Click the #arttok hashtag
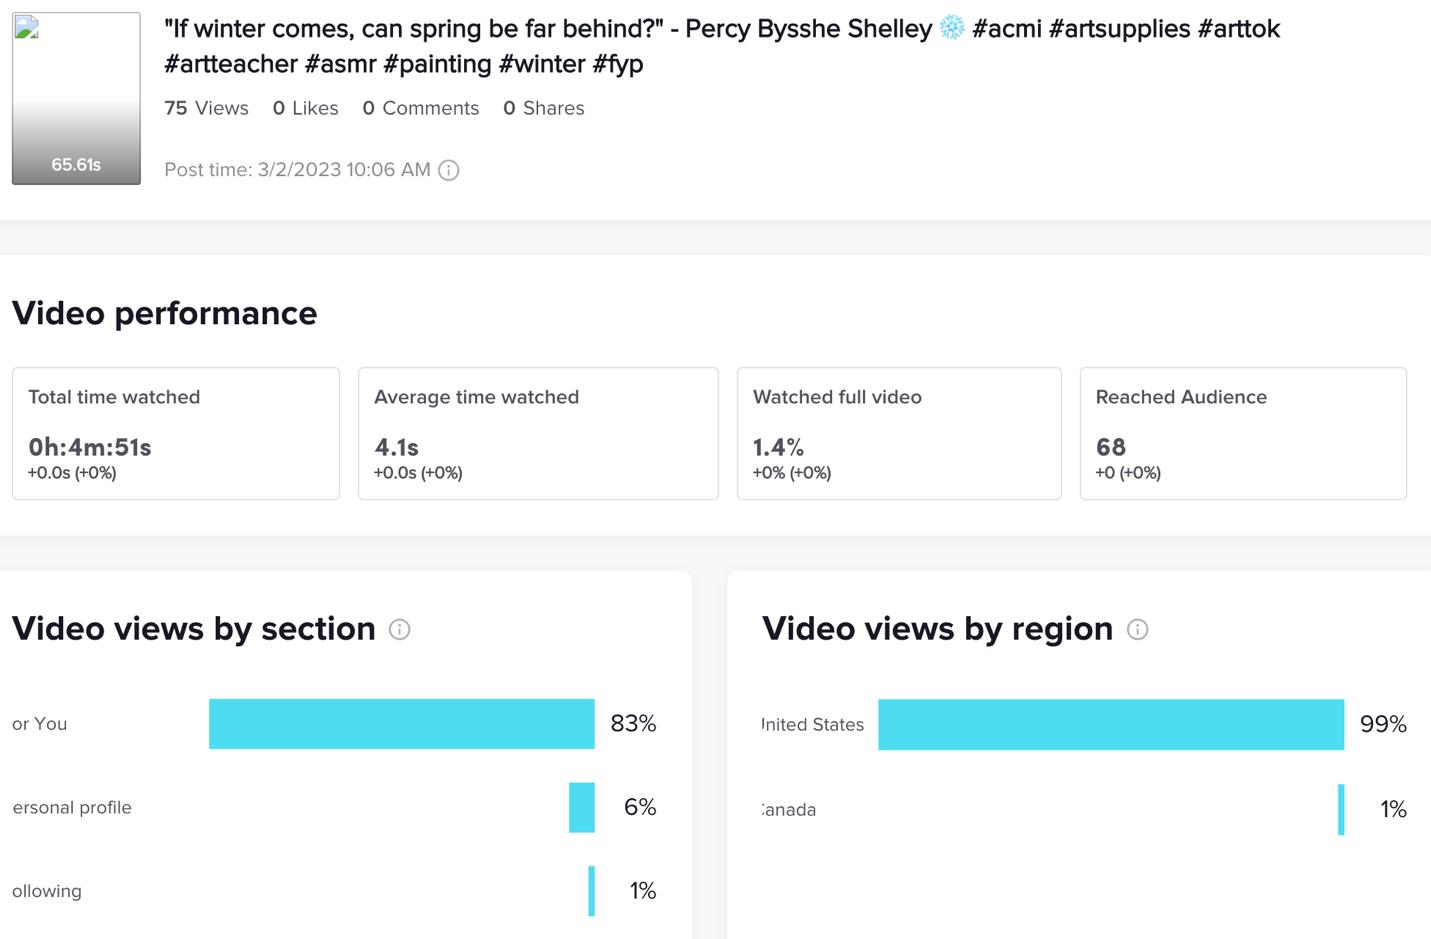The width and height of the screenshot is (1431, 939). (x=1238, y=29)
